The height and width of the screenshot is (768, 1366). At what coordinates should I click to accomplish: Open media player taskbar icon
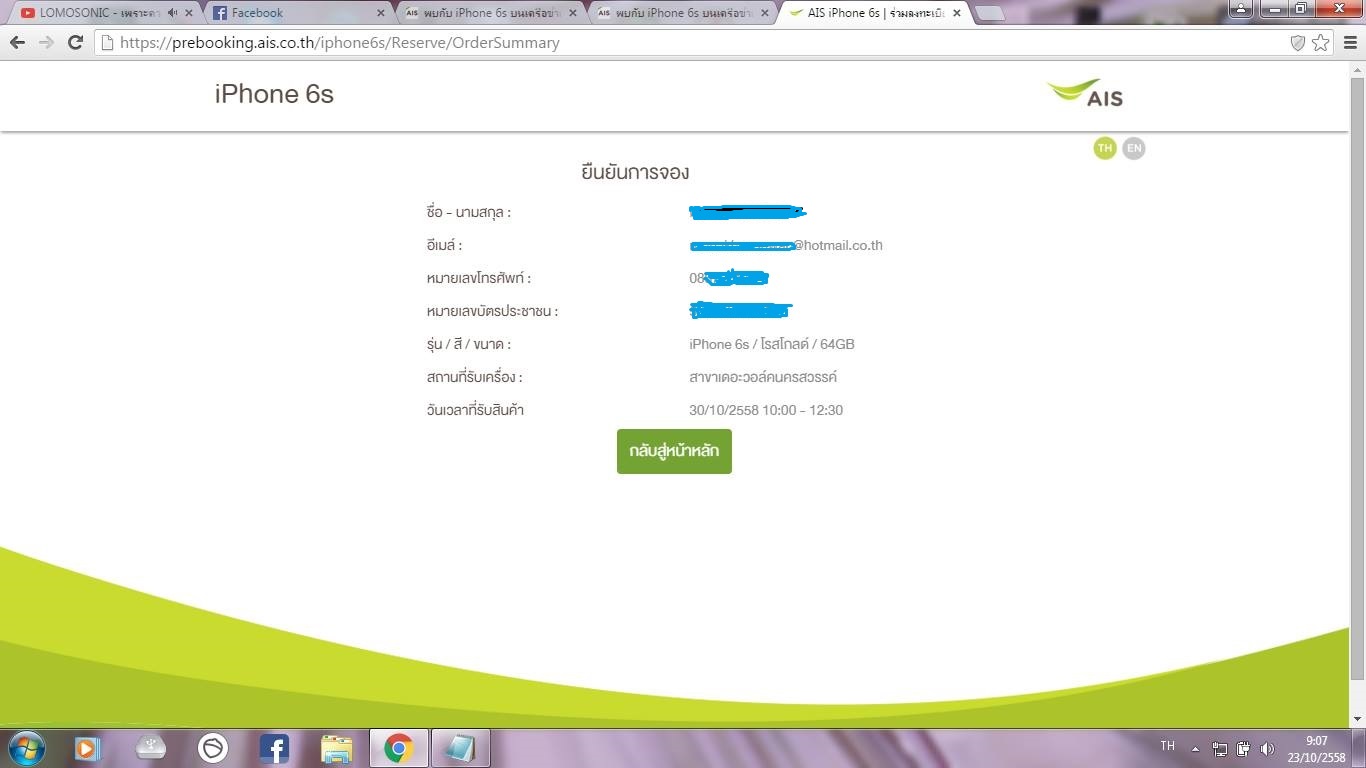tap(88, 747)
